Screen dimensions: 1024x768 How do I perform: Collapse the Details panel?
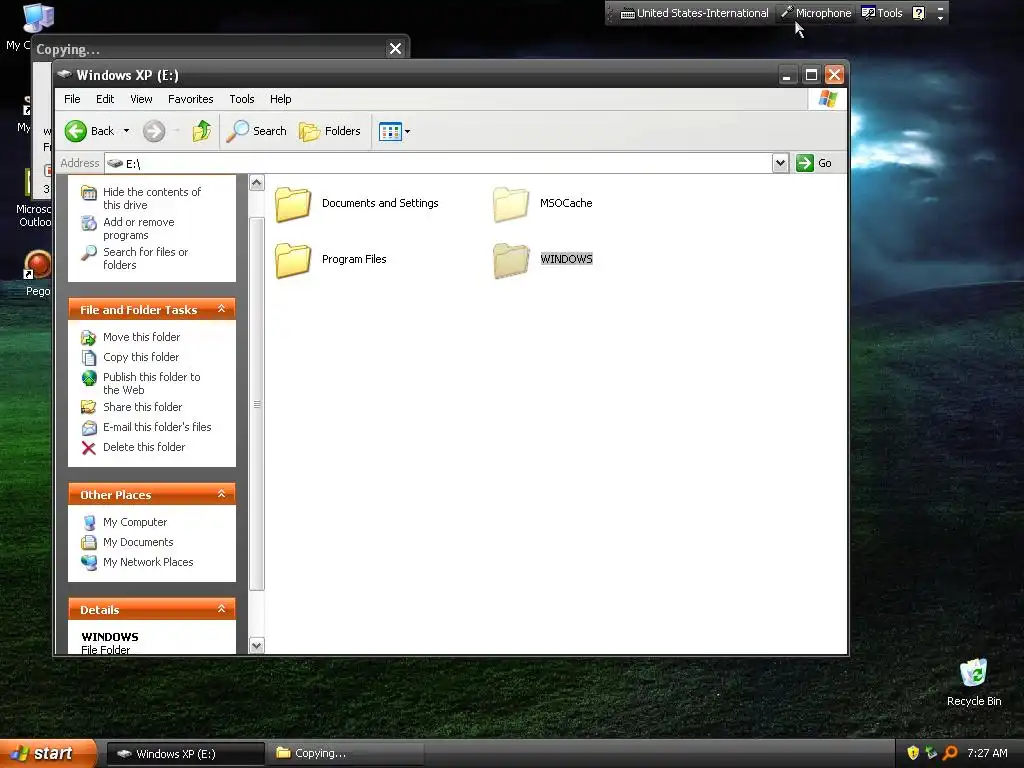coord(221,609)
